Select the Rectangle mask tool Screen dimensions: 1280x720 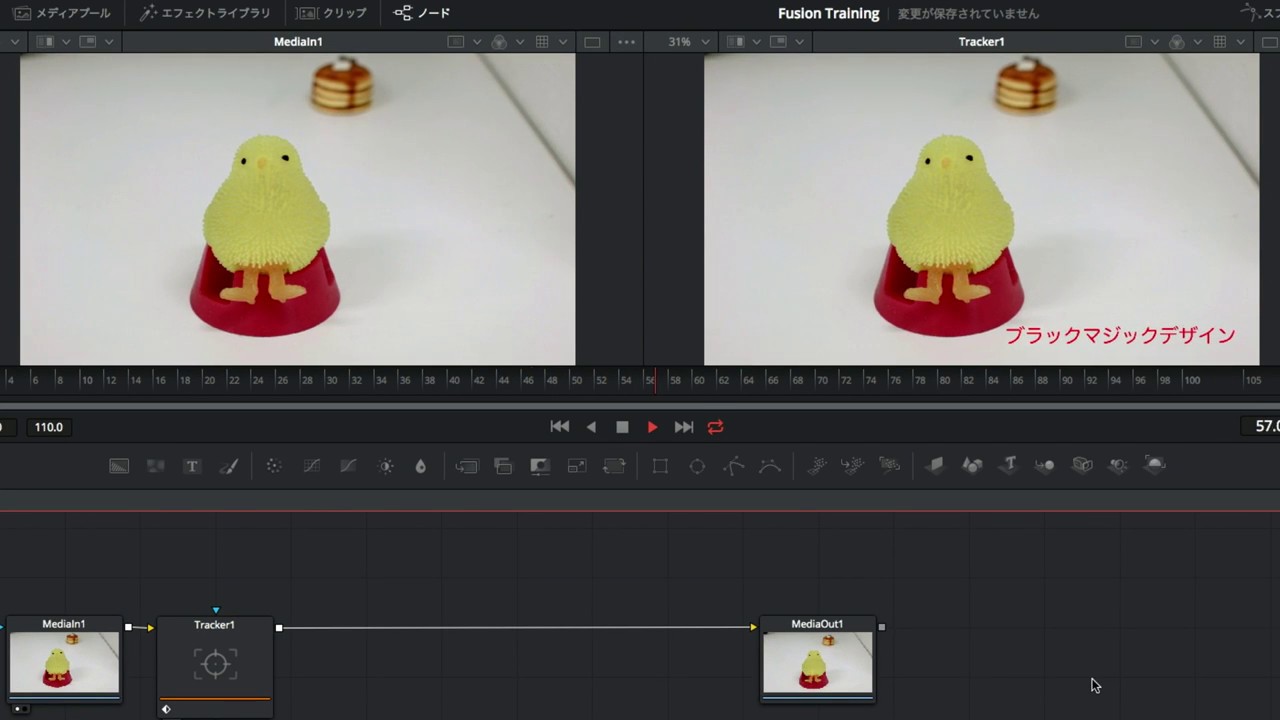coord(660,466)
